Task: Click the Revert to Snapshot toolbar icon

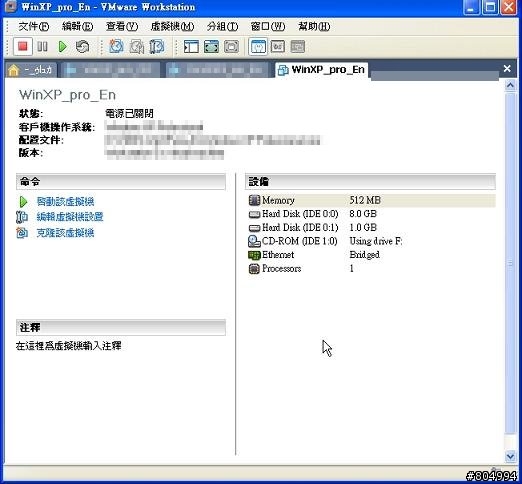Action: [x=137, y=47]
